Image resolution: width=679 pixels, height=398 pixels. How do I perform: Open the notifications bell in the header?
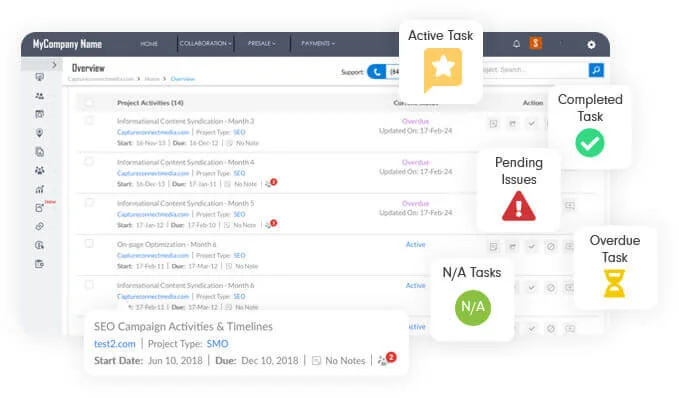[516, 44]
